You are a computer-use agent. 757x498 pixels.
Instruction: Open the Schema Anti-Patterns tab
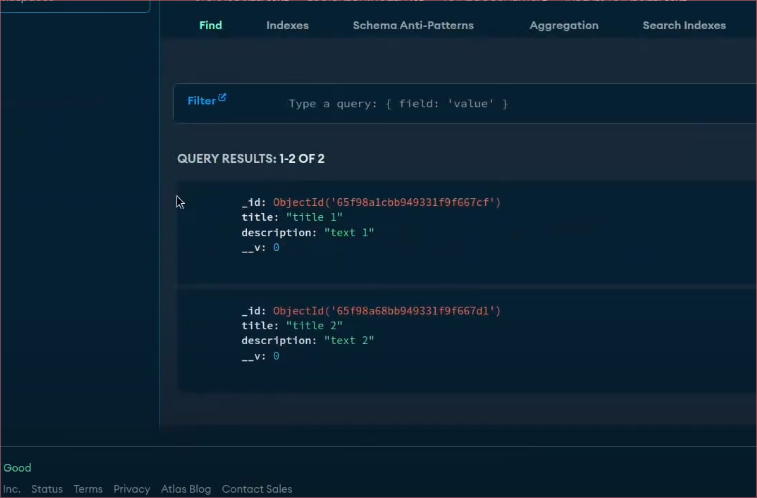pos(413,25)
